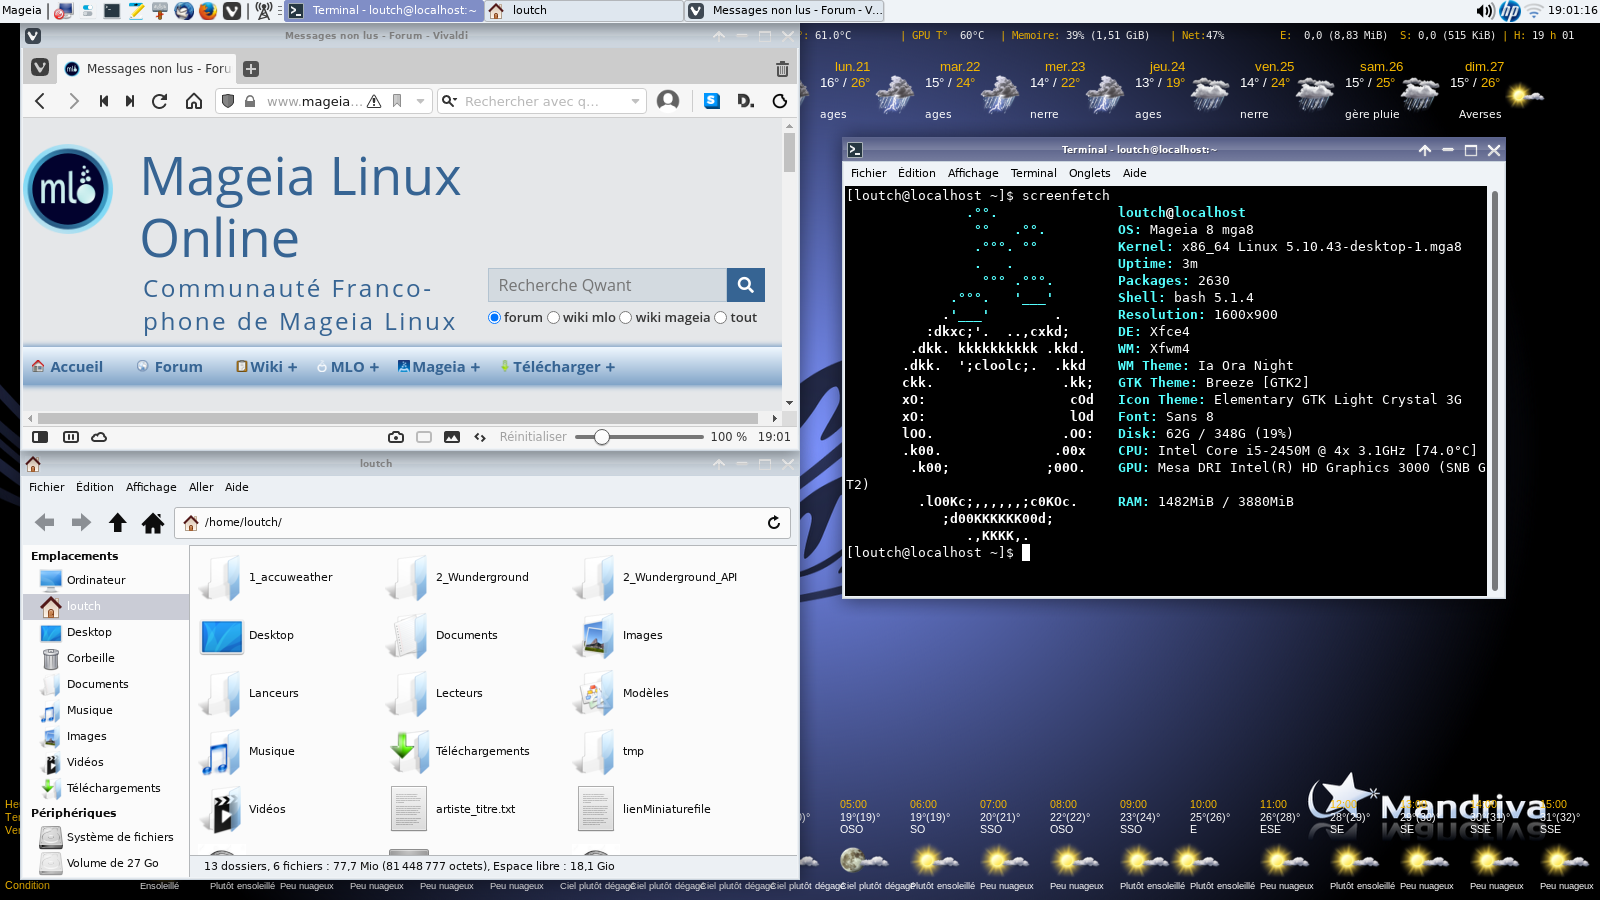Open Vivaldi sync cloud icon

click(x=99, y=437)
